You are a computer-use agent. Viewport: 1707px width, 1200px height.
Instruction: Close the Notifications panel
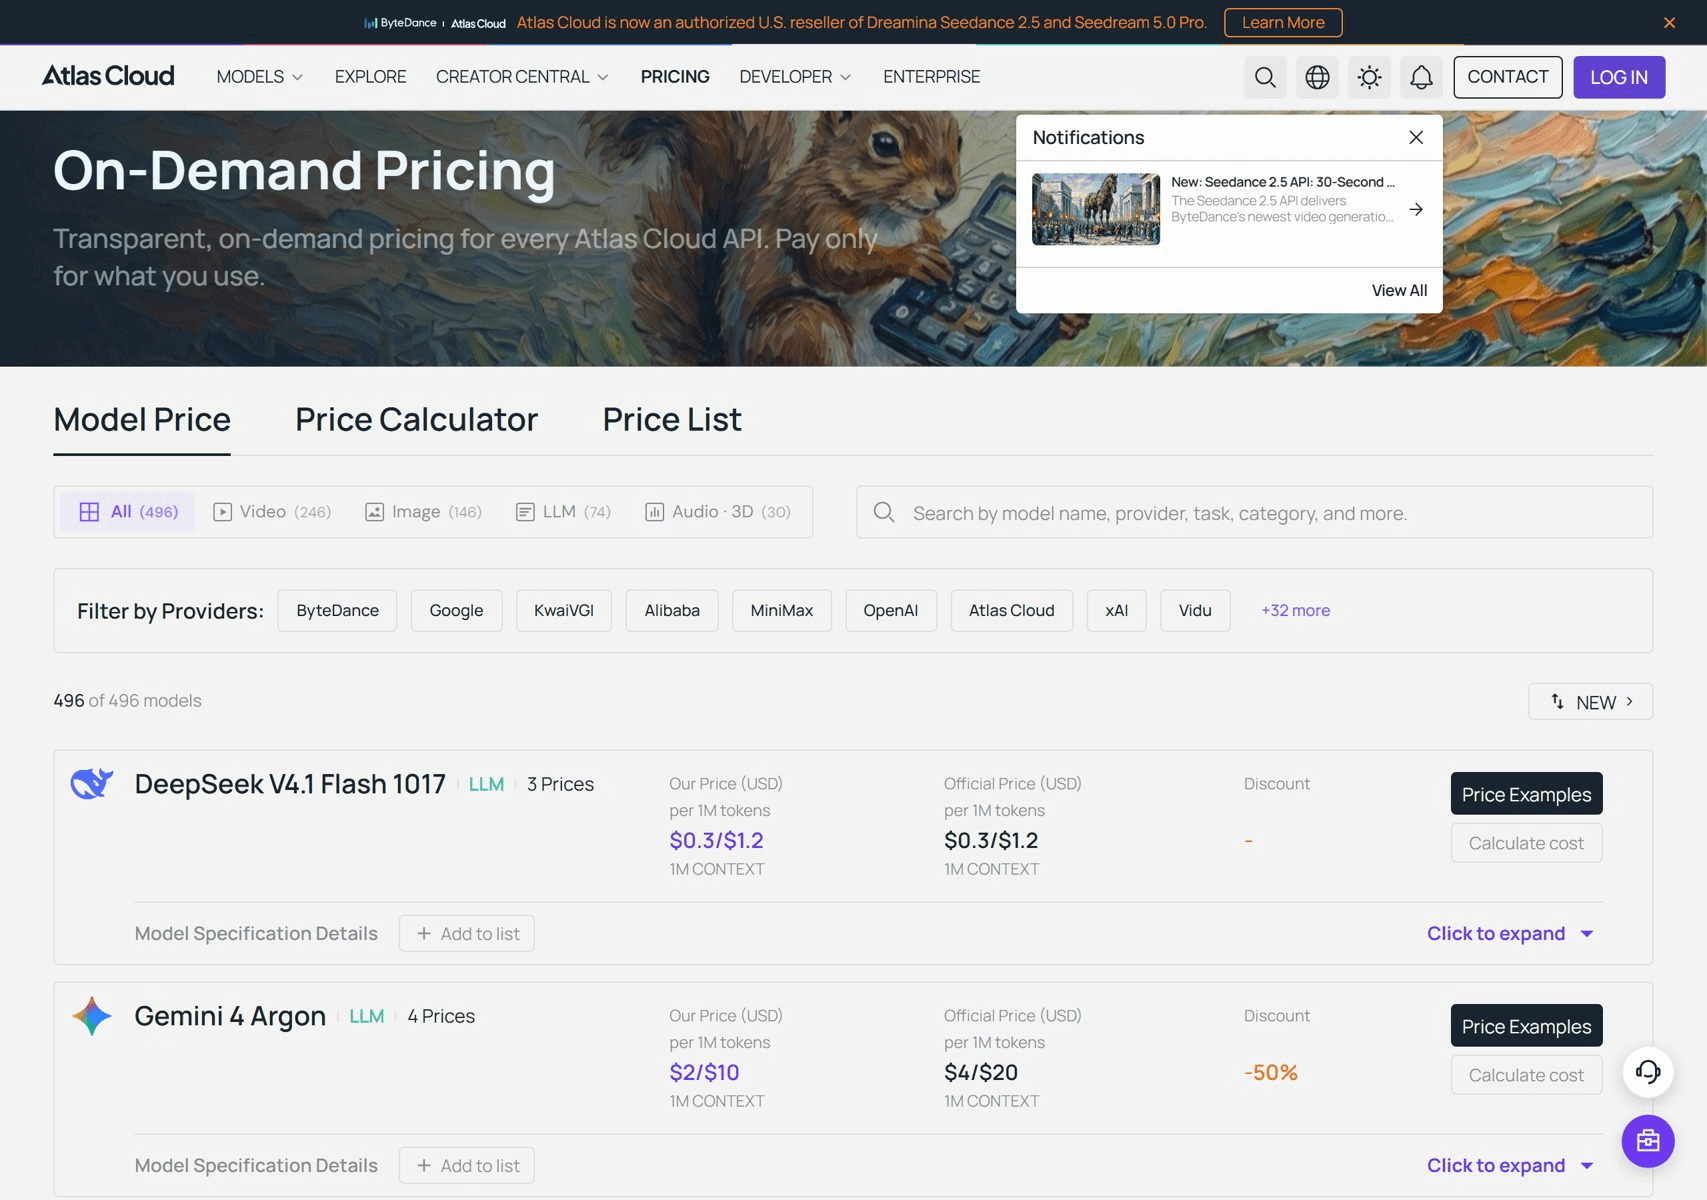point(1416,138)
